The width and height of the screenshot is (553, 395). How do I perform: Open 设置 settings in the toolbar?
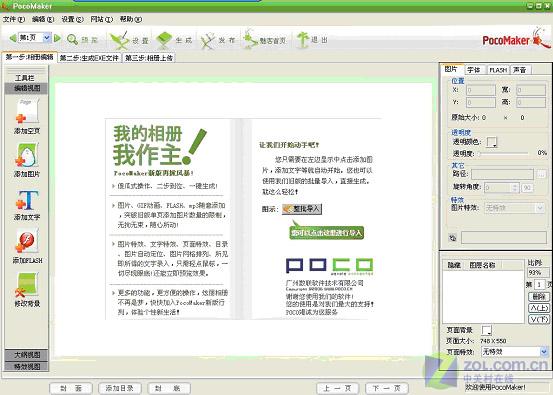pyautogui.click(x=129, y=40)
